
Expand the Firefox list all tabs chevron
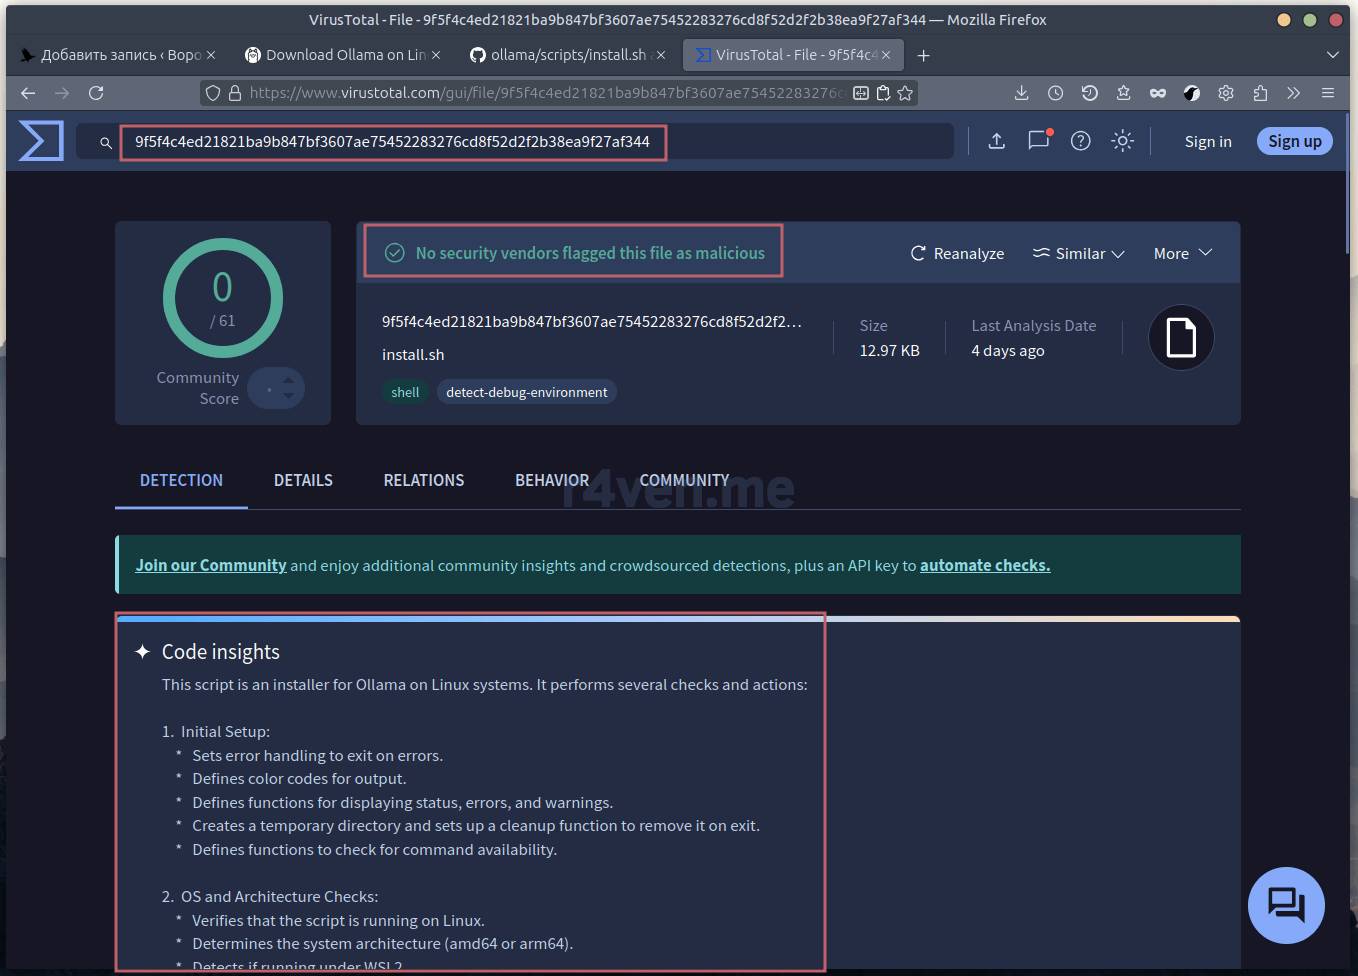click(1332, 55)
